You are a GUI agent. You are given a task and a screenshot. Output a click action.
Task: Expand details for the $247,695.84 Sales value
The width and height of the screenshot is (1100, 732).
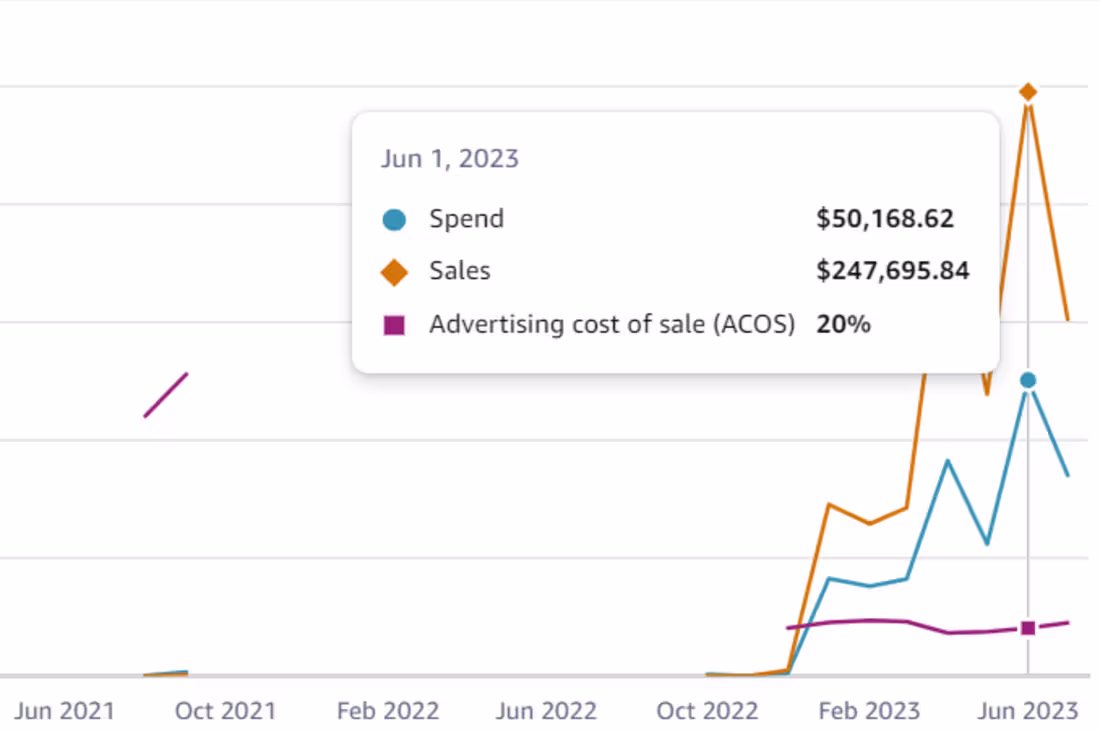point(891,270)
